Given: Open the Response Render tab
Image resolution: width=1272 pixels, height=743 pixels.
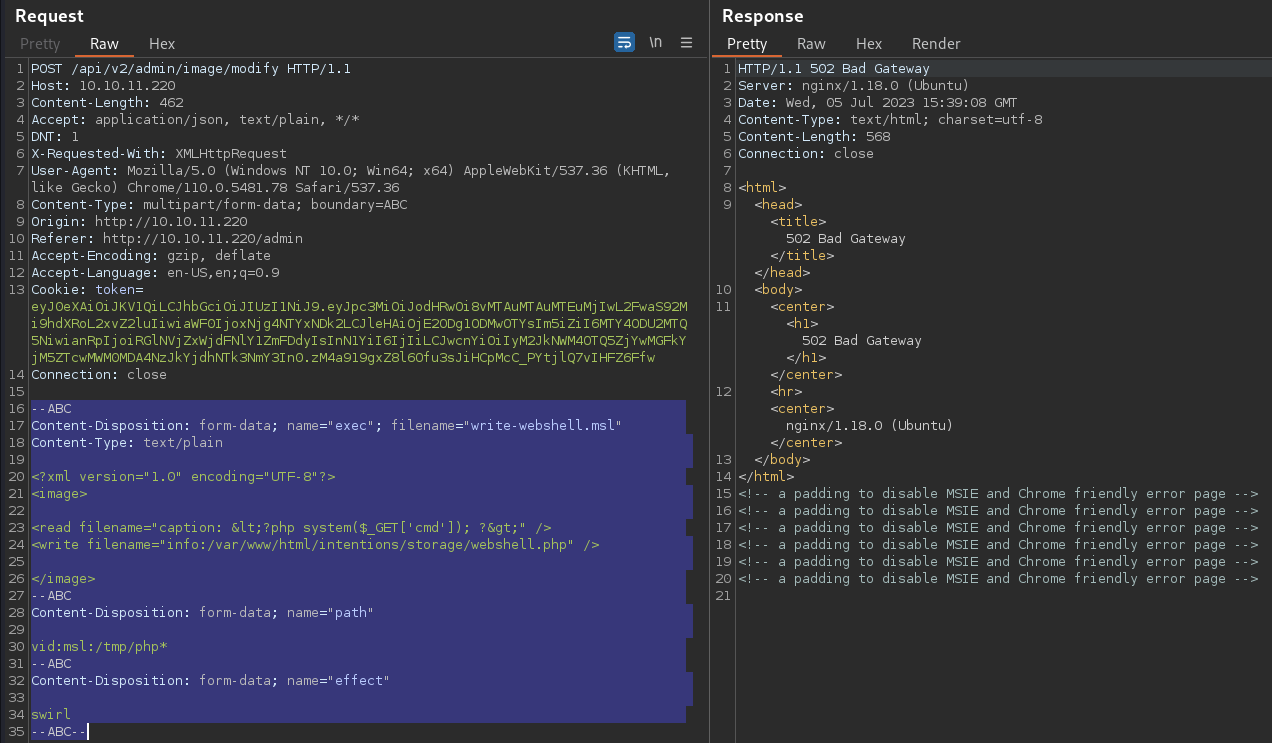Looking at the screenshot, I should [x=936, y=44].
